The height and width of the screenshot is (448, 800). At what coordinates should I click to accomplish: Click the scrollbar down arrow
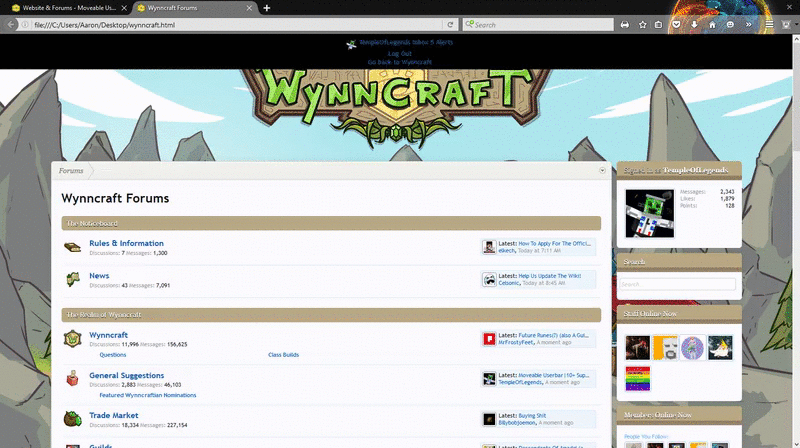pos(796,444)
